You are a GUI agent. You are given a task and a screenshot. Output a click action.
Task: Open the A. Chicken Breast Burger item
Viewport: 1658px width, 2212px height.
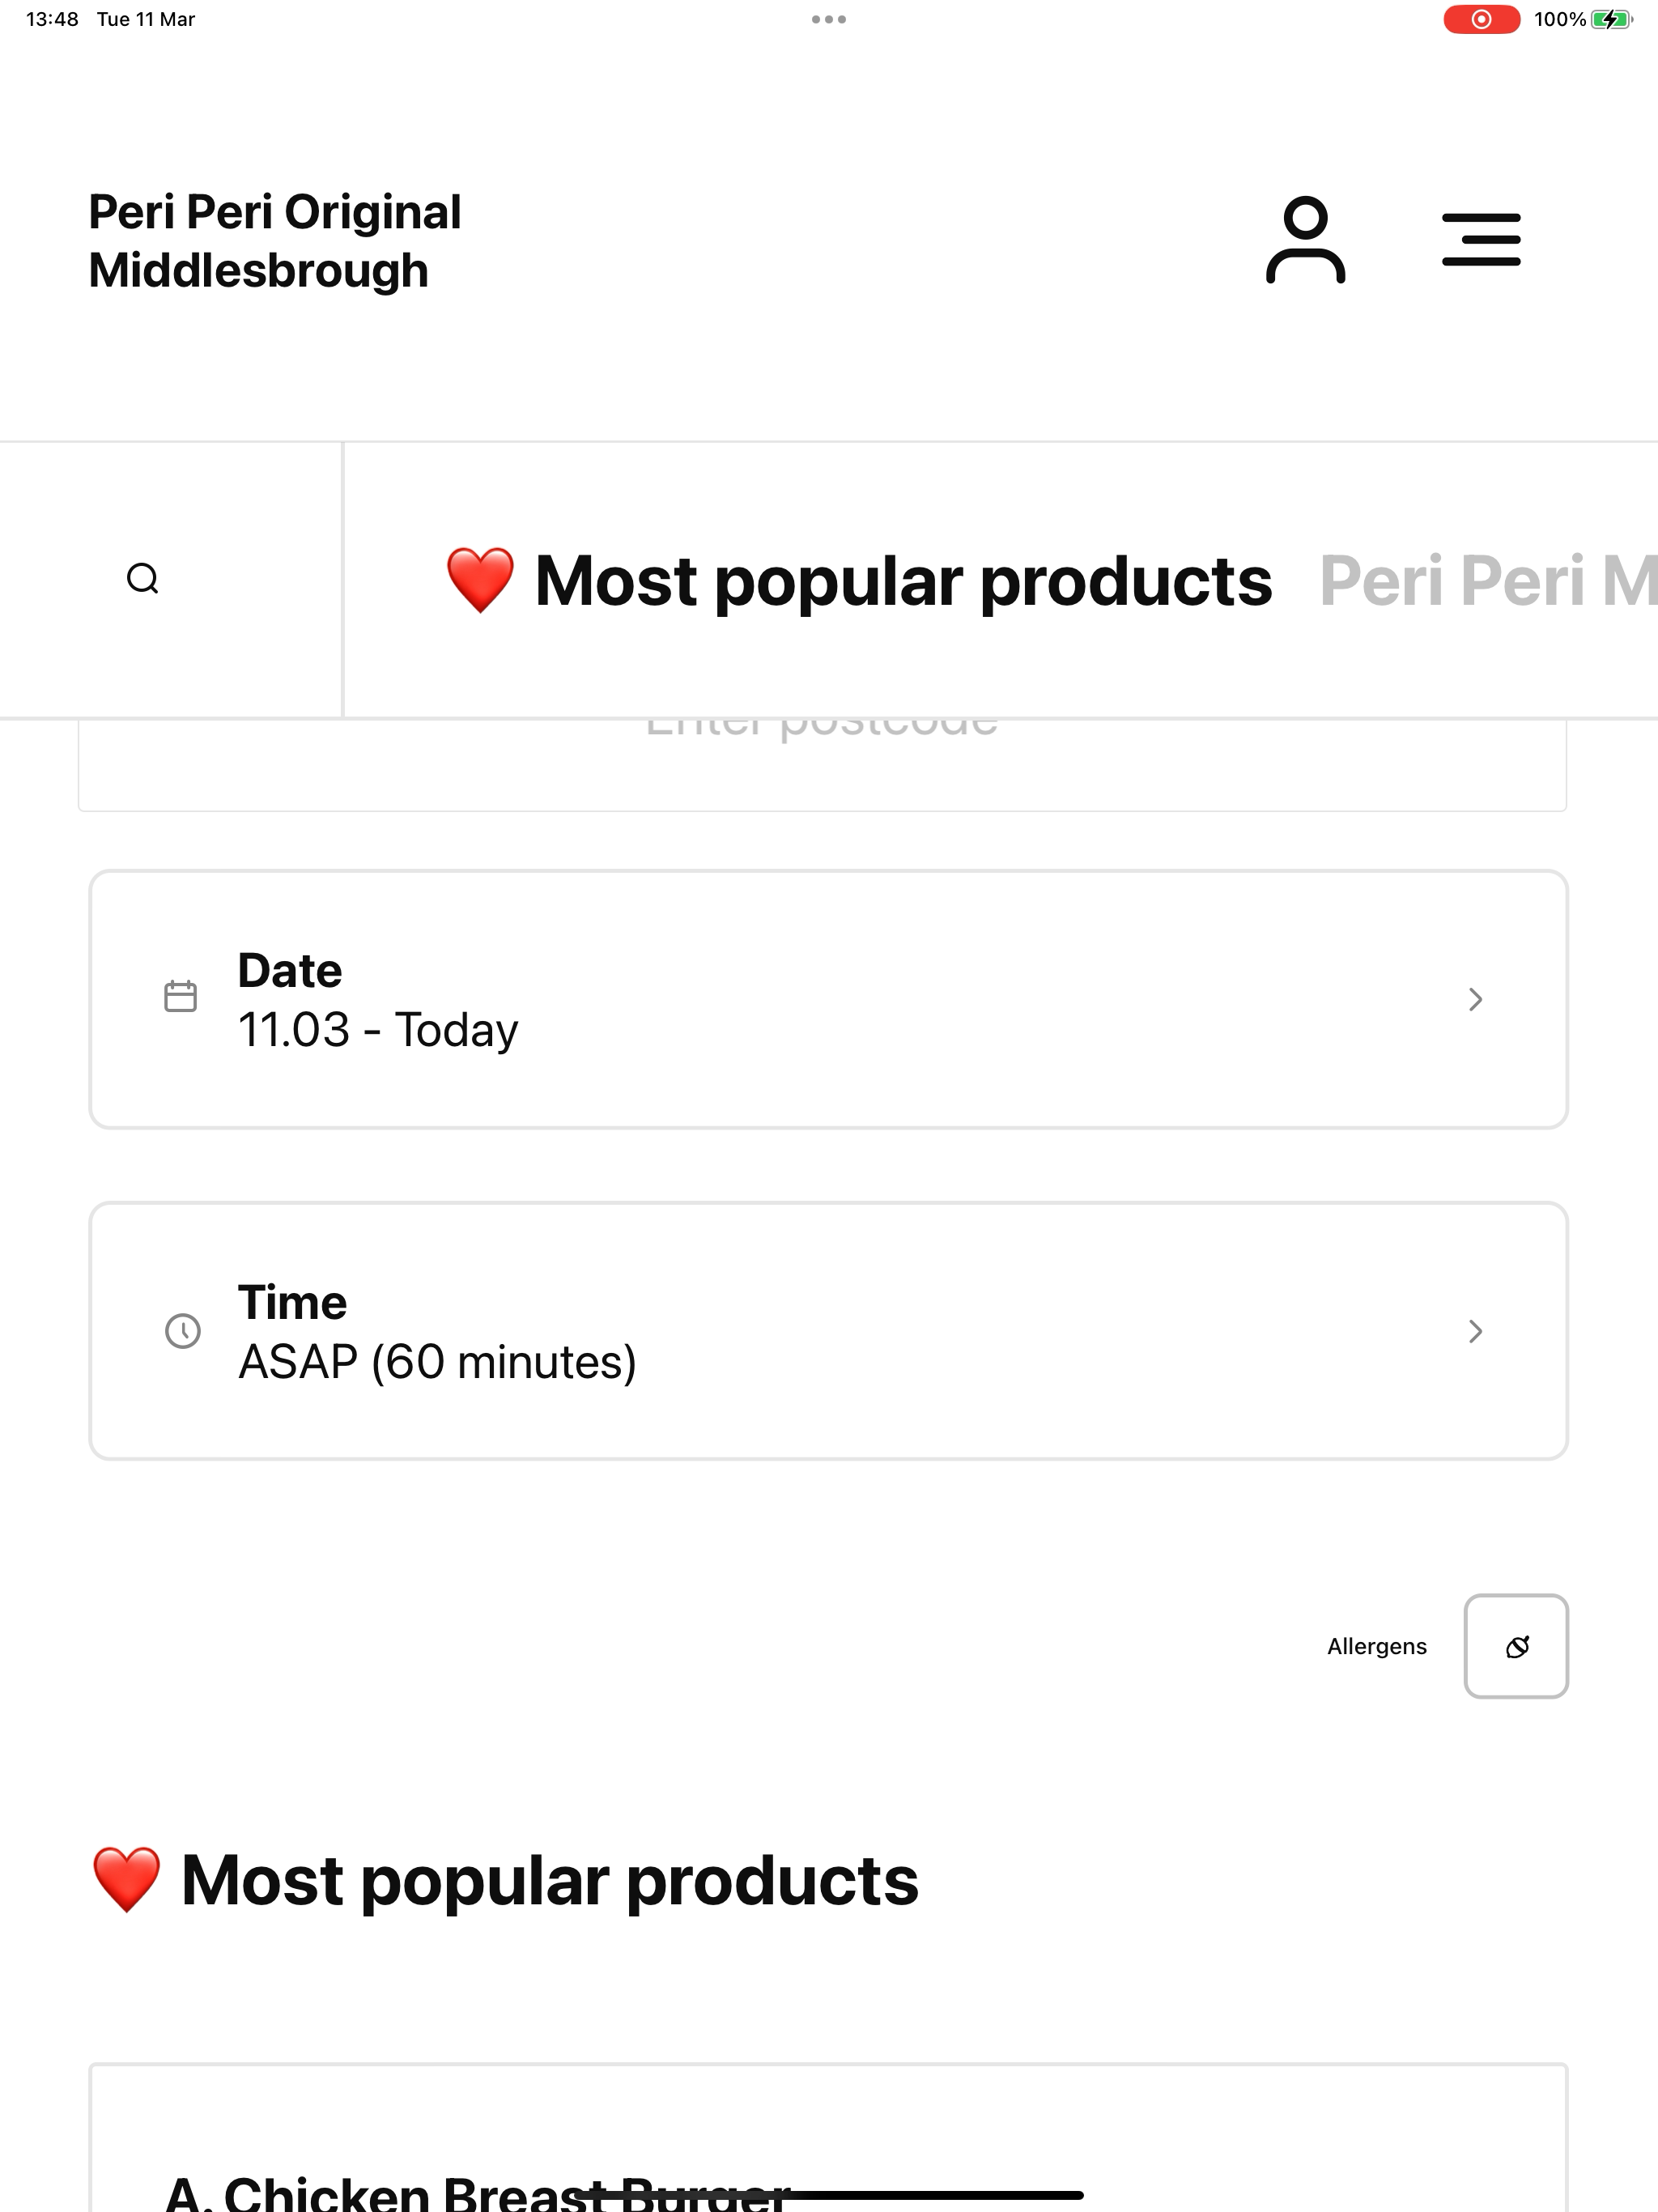click(828, 2138)
